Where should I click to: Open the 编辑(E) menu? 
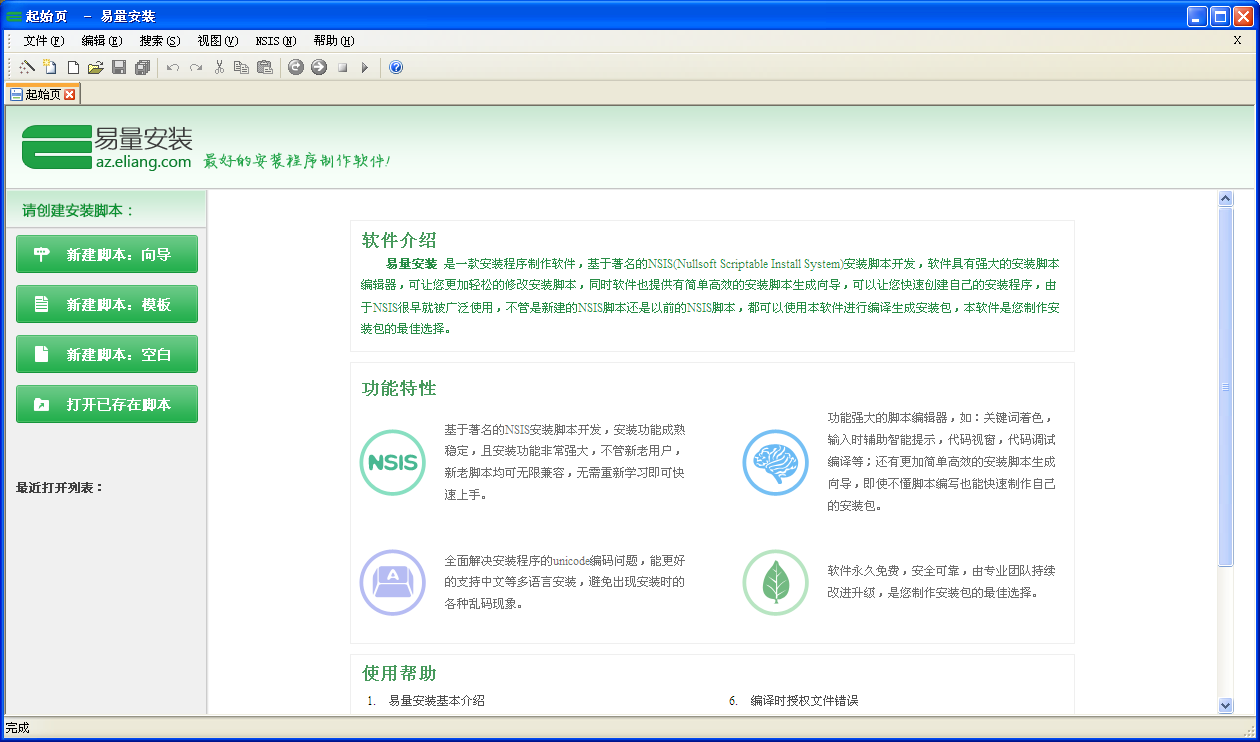pos(102,41)
